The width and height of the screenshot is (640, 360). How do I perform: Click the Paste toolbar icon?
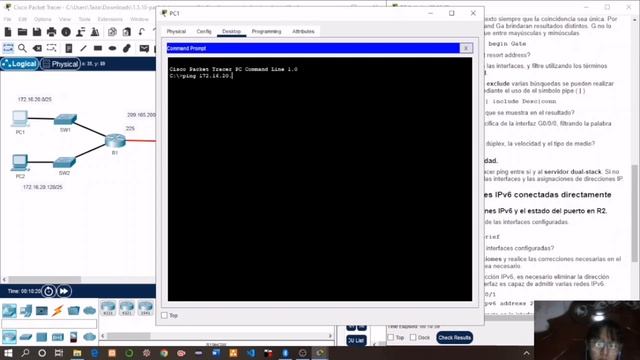click(x=127, y=32)
